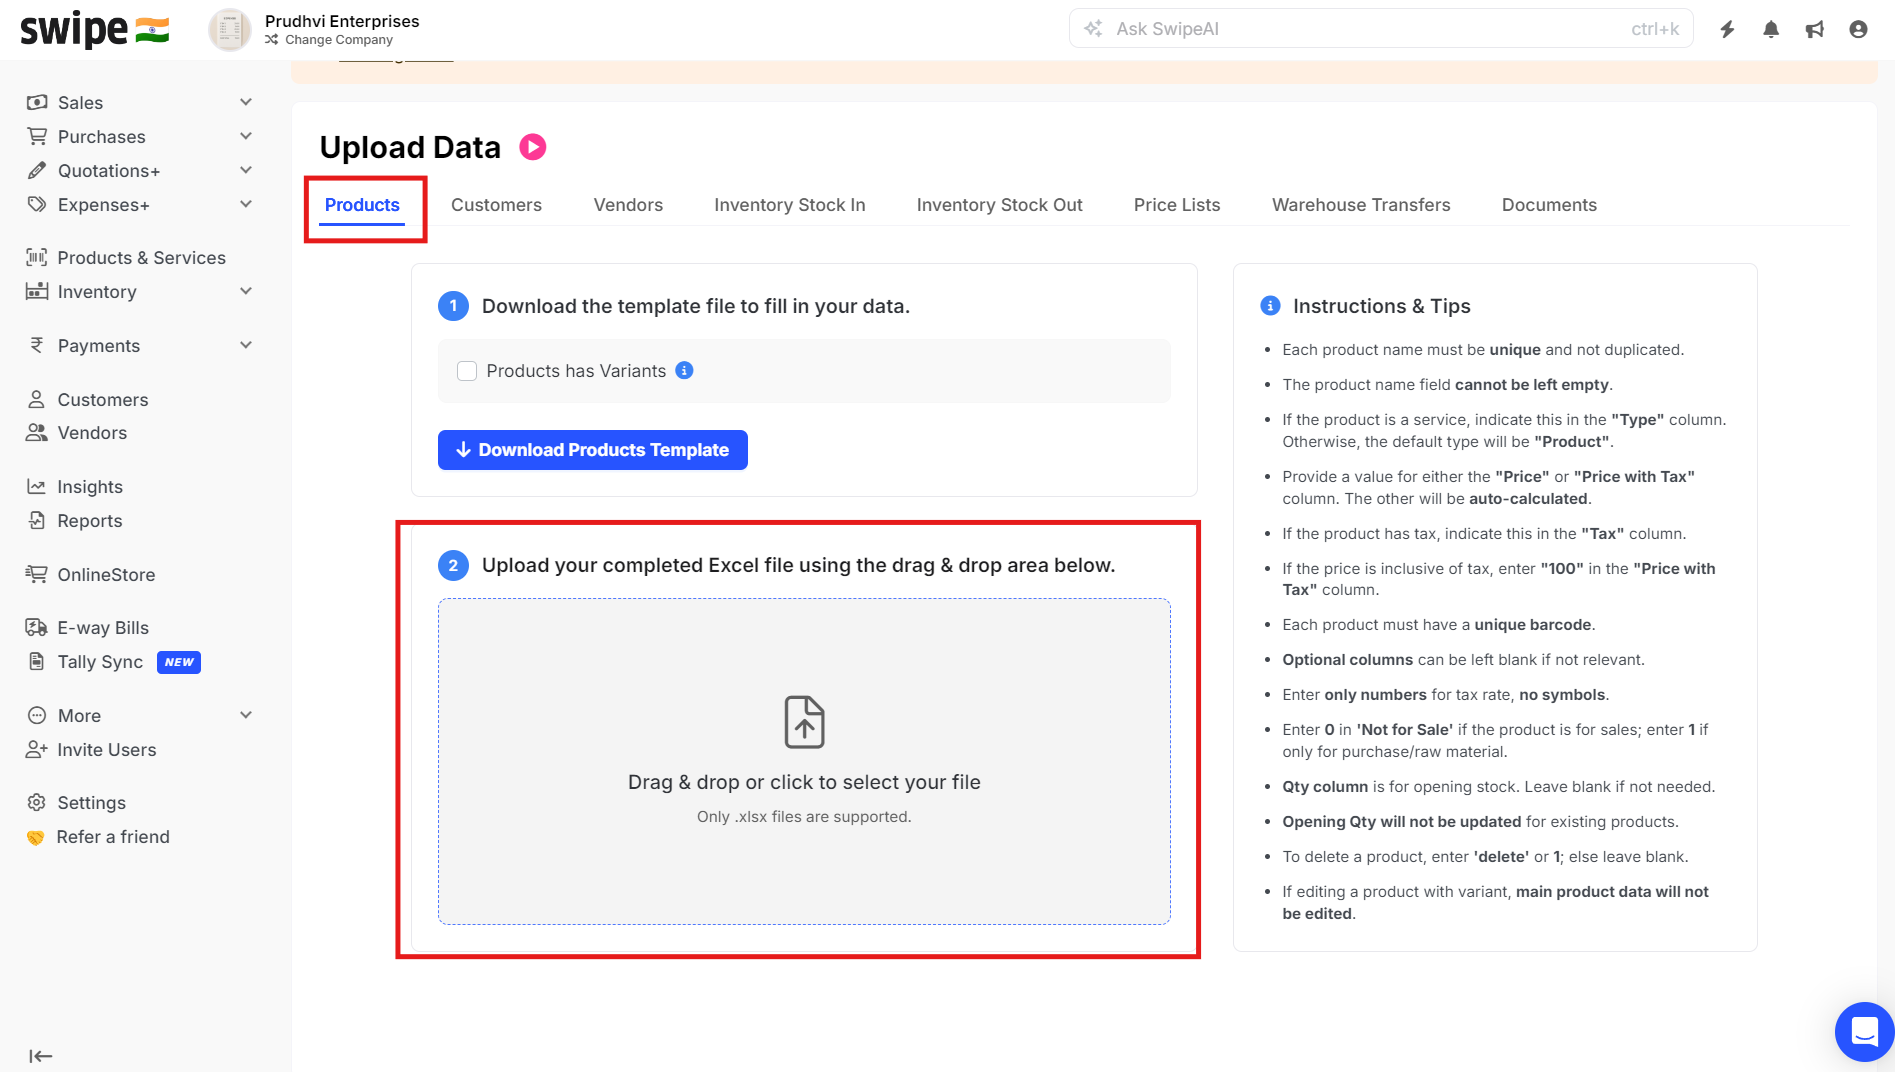Open the Inventory Stock In tab
This screenshot has width=1895, height=1072.
click(x=789, y=205)
